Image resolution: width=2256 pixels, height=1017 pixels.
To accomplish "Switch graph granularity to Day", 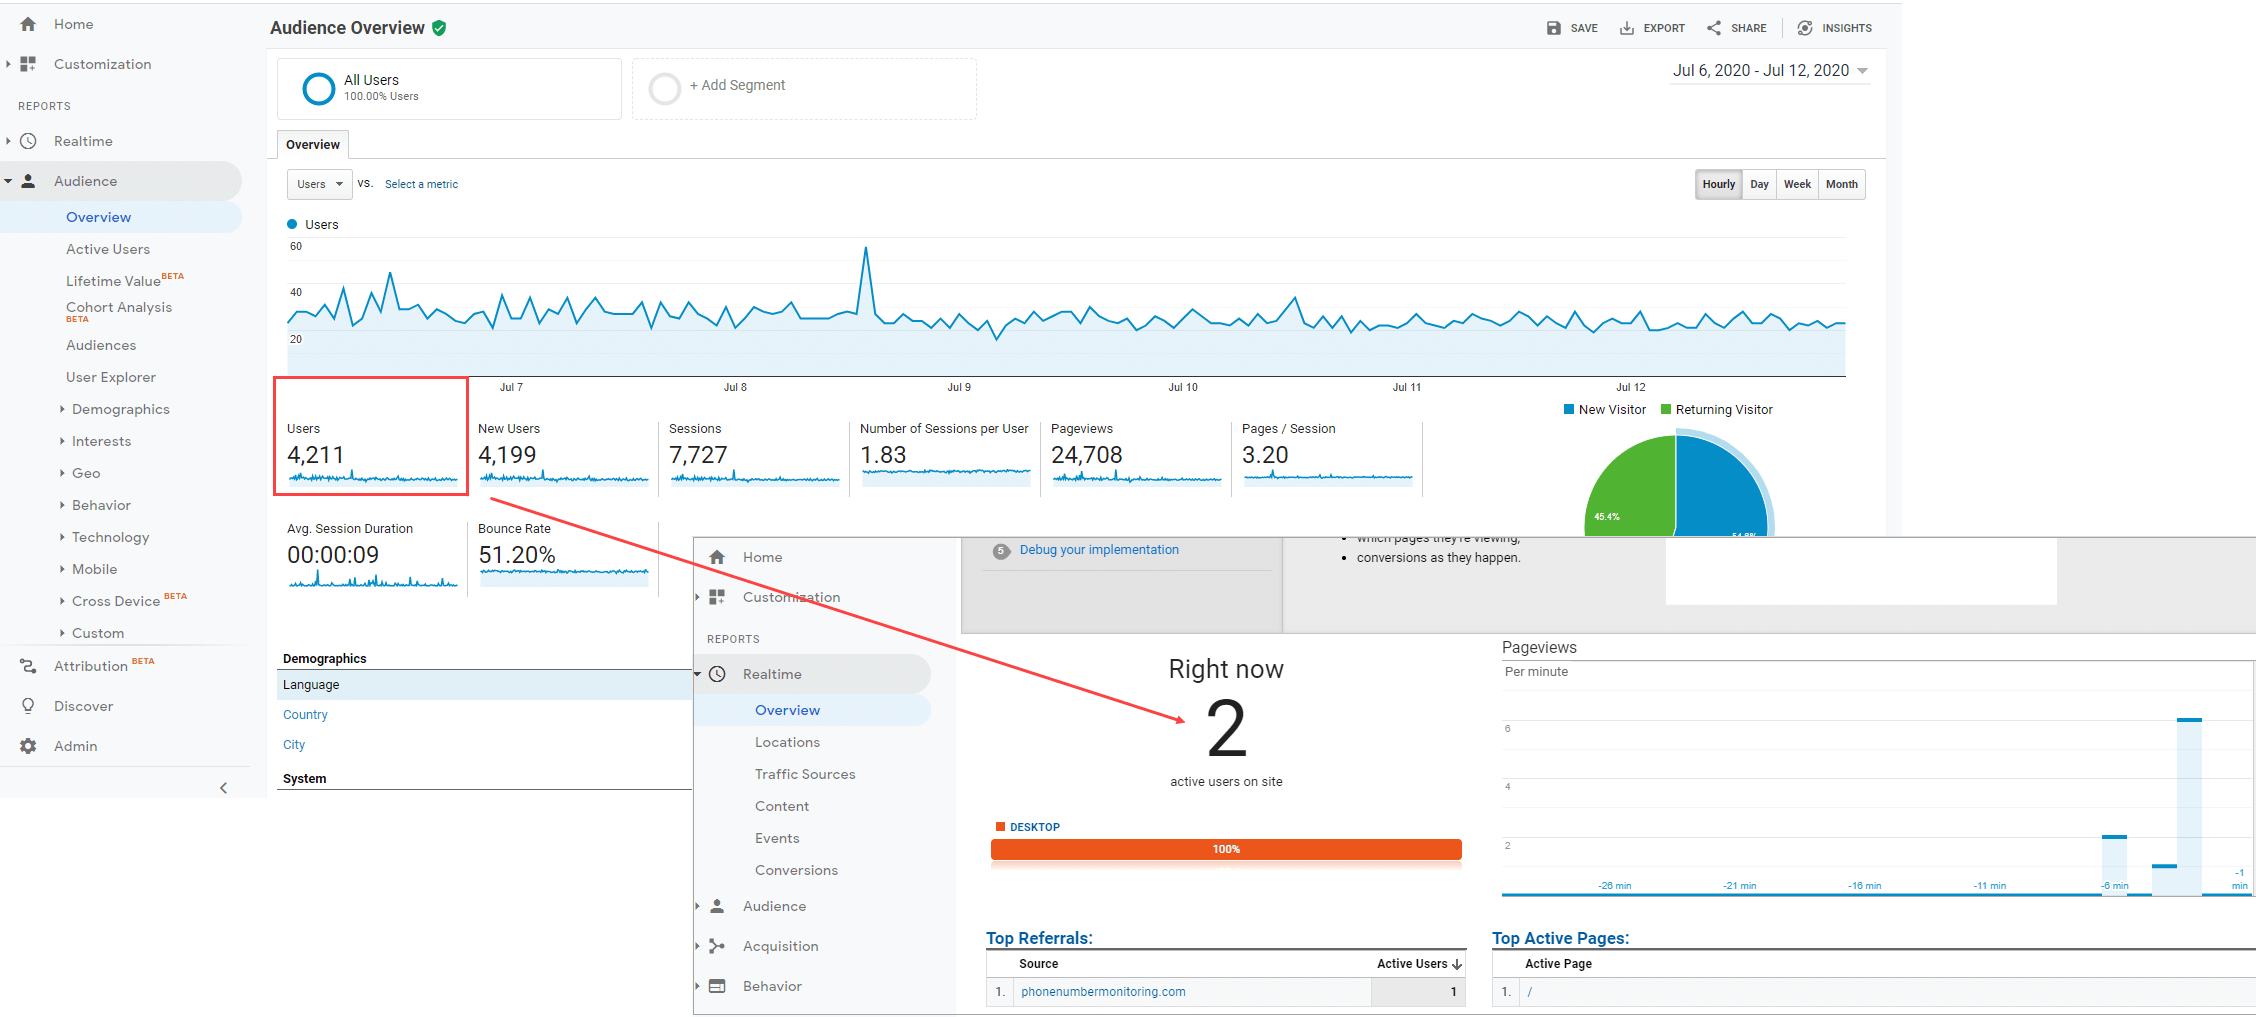I will tap(1759, 184).
